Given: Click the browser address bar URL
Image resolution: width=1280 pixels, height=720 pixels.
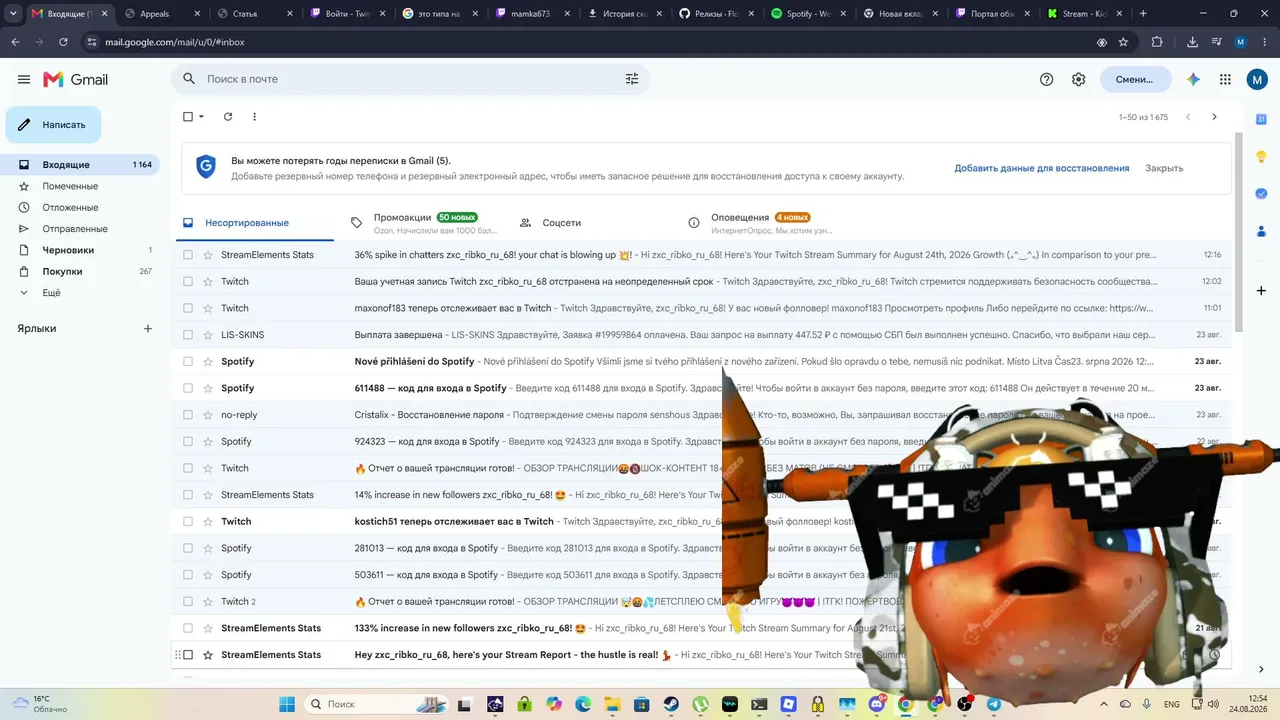Looking at the screenshot, I should click(x=175, y=42).
